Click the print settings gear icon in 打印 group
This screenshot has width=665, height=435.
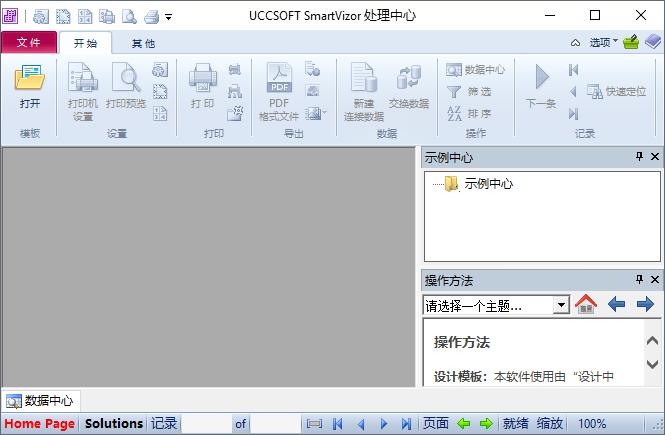click(x=235, y=113)
